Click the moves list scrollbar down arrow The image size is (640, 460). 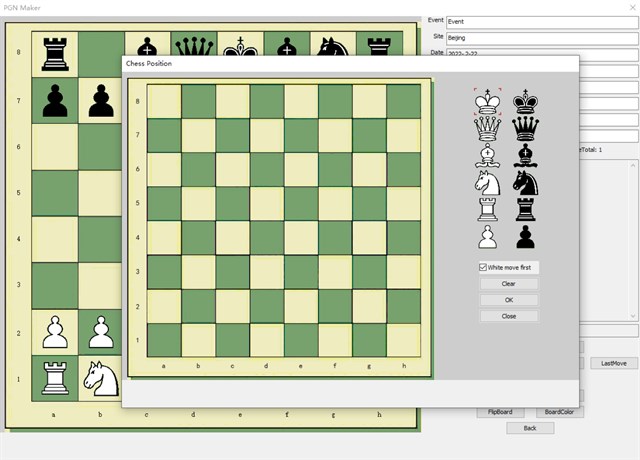(633, 316)
